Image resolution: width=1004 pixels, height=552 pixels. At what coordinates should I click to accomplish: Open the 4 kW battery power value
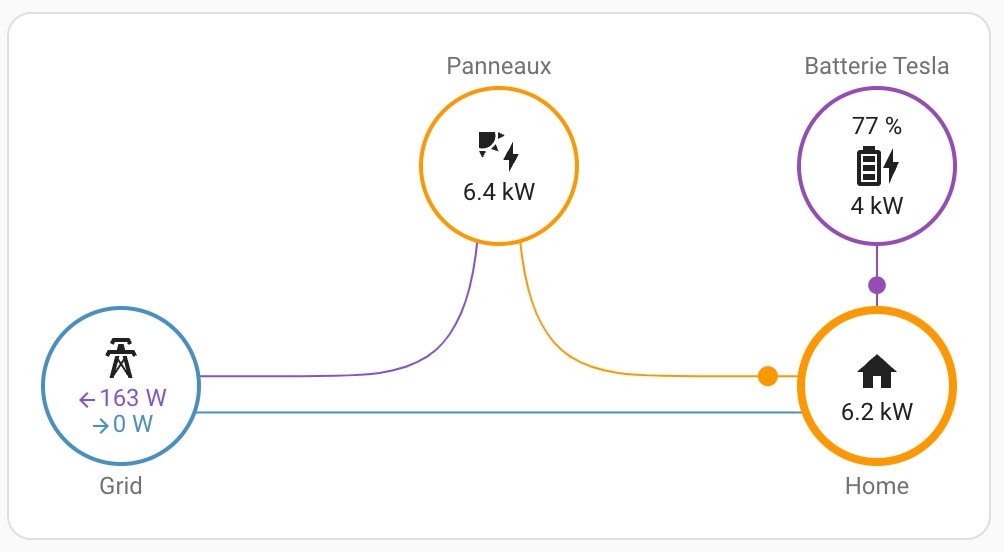click(877, 206)
